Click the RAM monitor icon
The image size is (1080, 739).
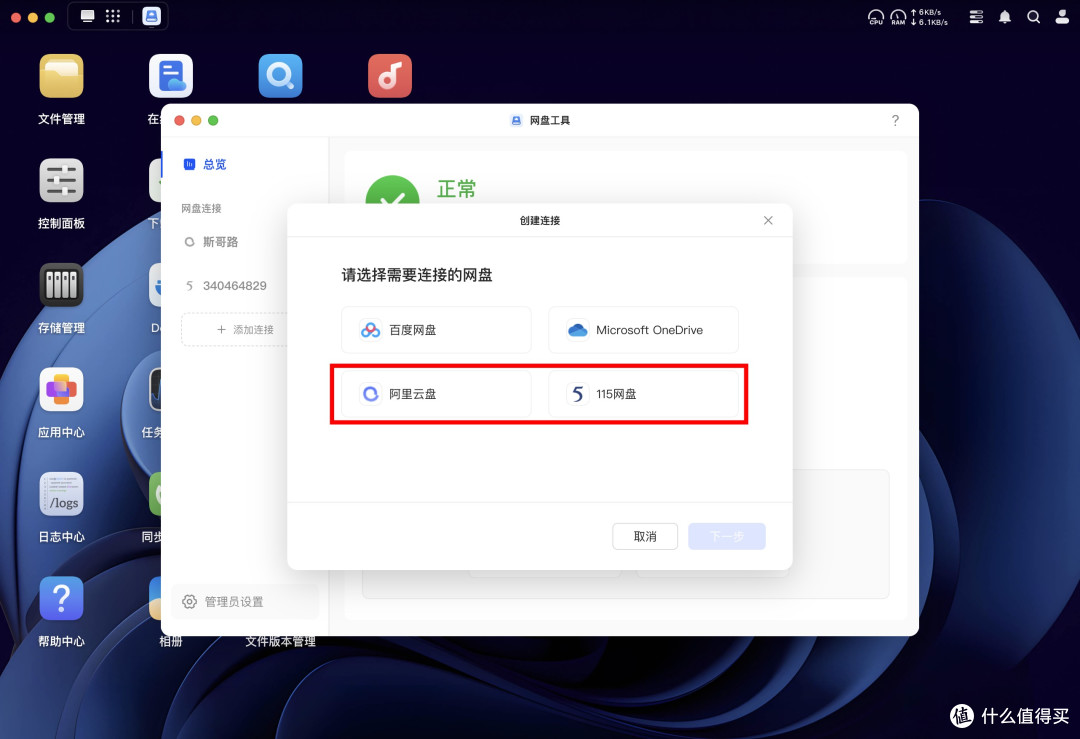pyautogui.click(x=898, y=17)
